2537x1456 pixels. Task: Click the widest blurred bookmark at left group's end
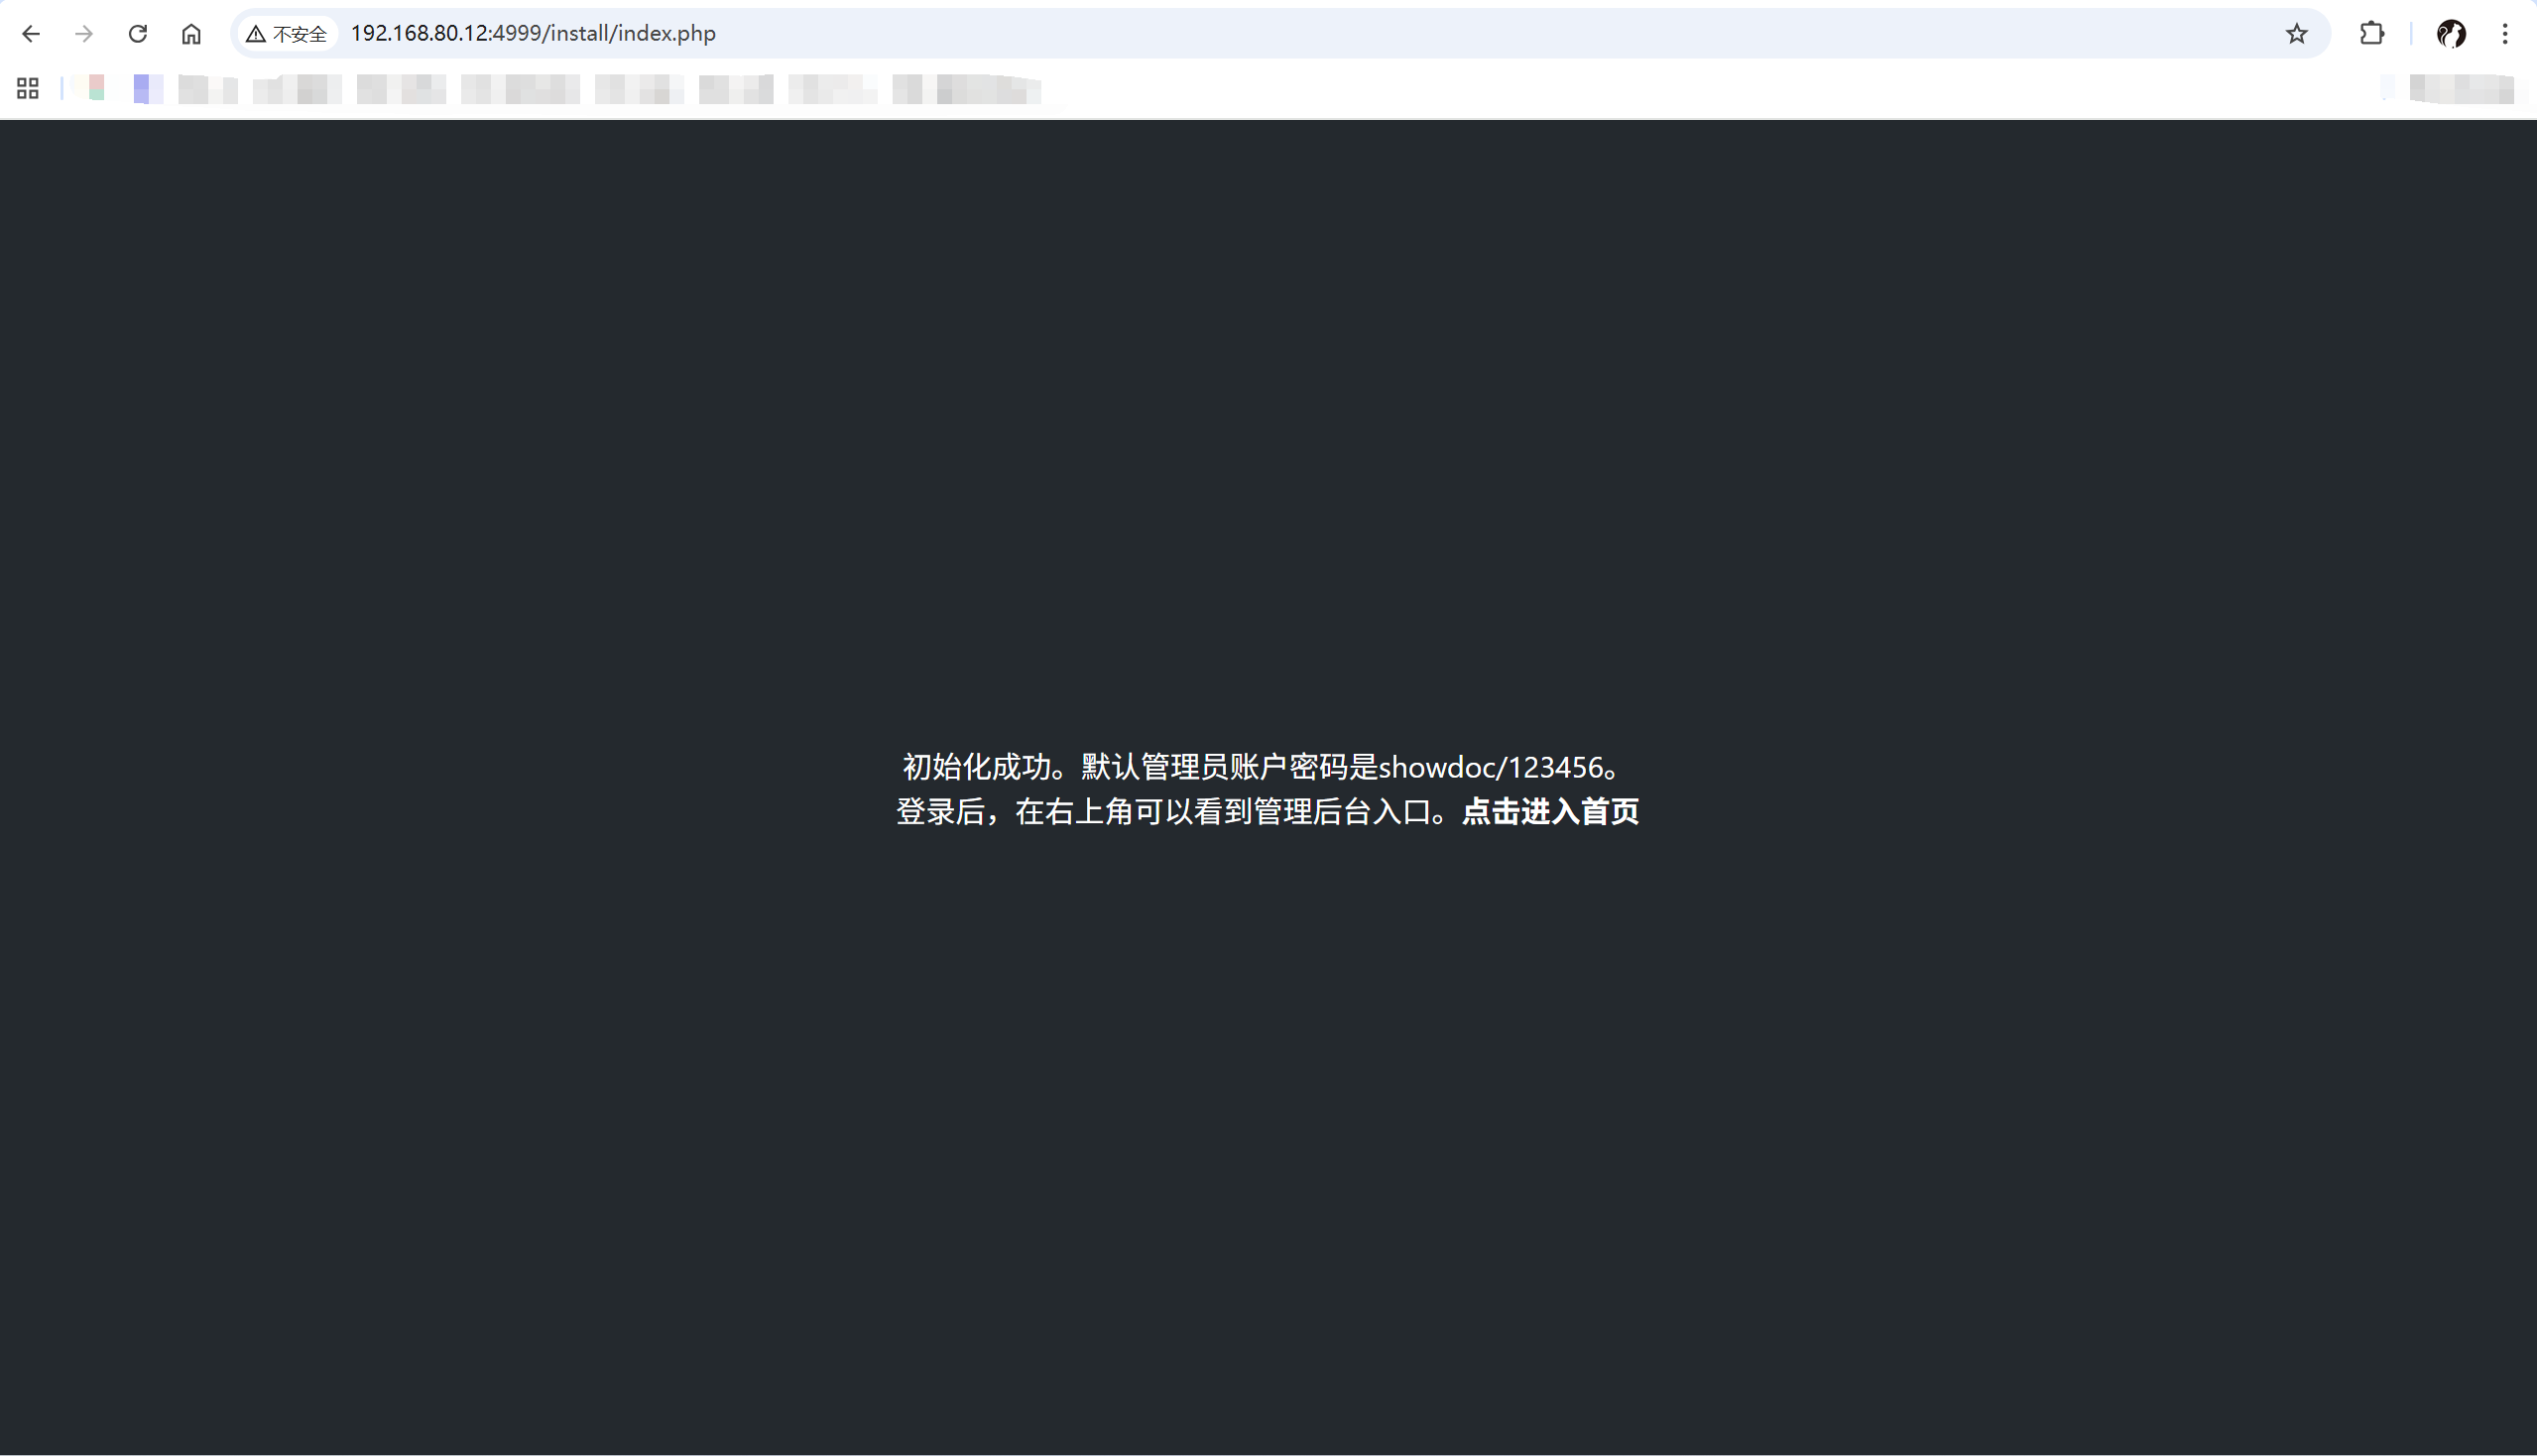coord(967,89)
